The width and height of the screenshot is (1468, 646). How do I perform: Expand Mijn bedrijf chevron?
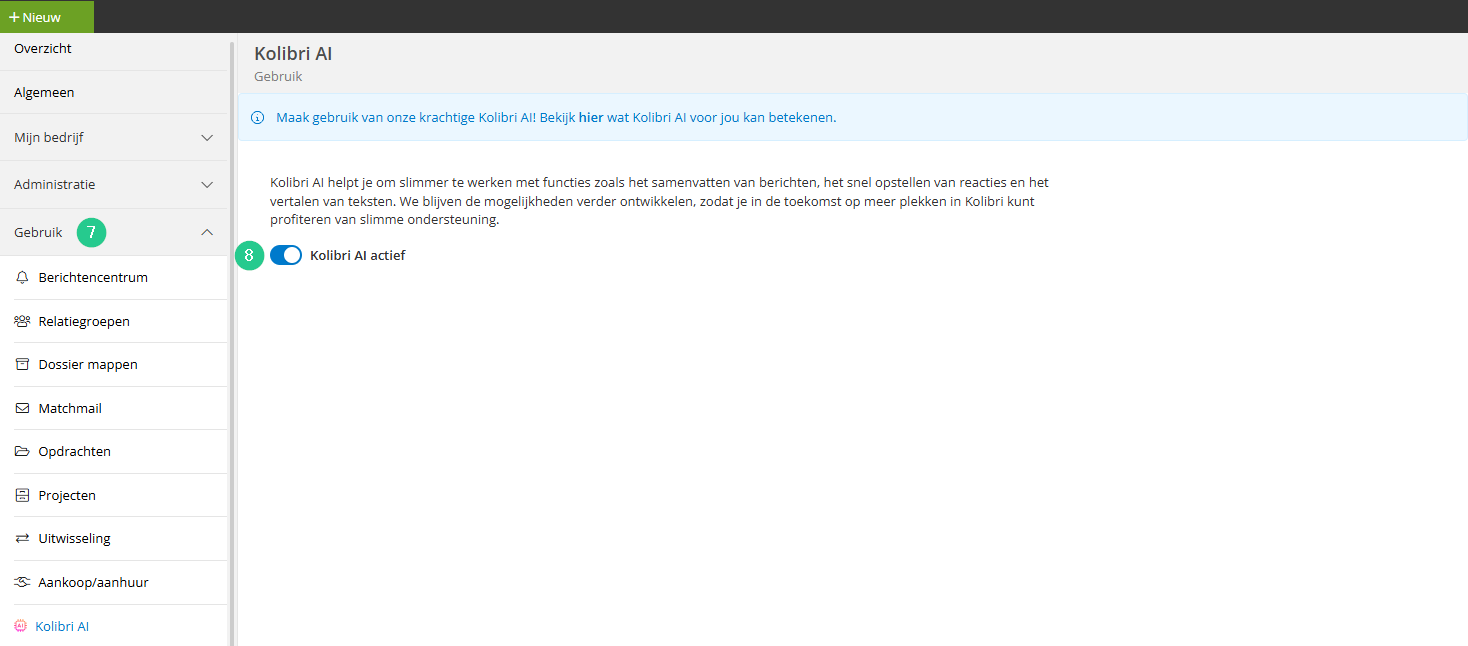(x=207, y=138)
